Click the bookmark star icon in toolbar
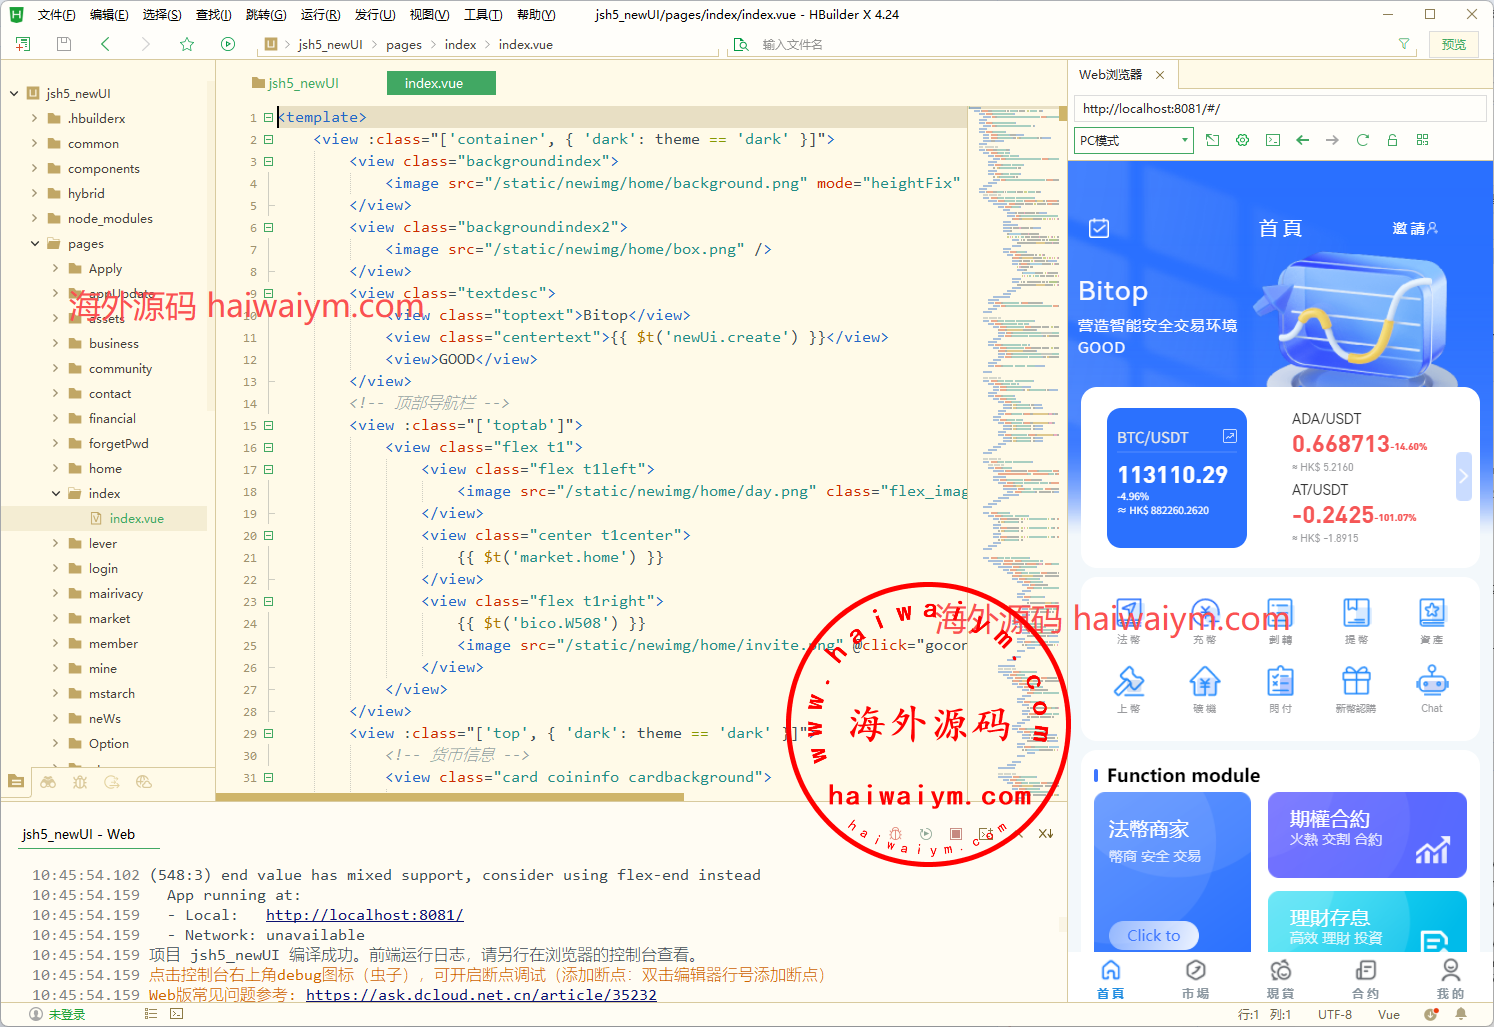The image size is (1494, 1027). (x=187, y=44)
